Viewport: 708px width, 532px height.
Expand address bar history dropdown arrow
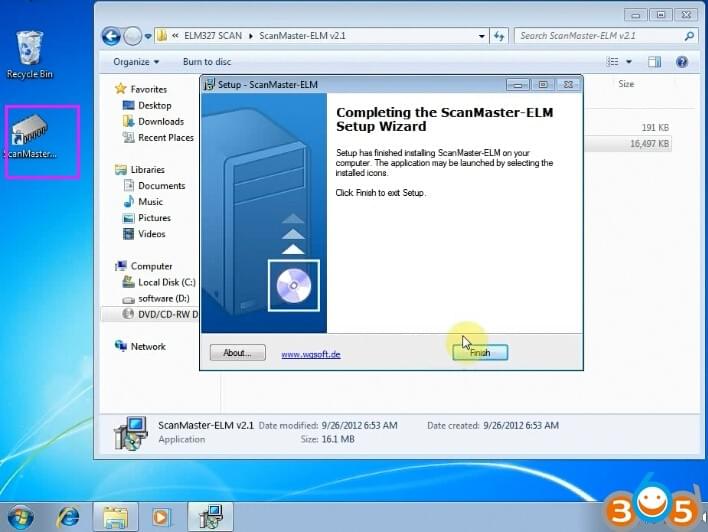[482, 36]
